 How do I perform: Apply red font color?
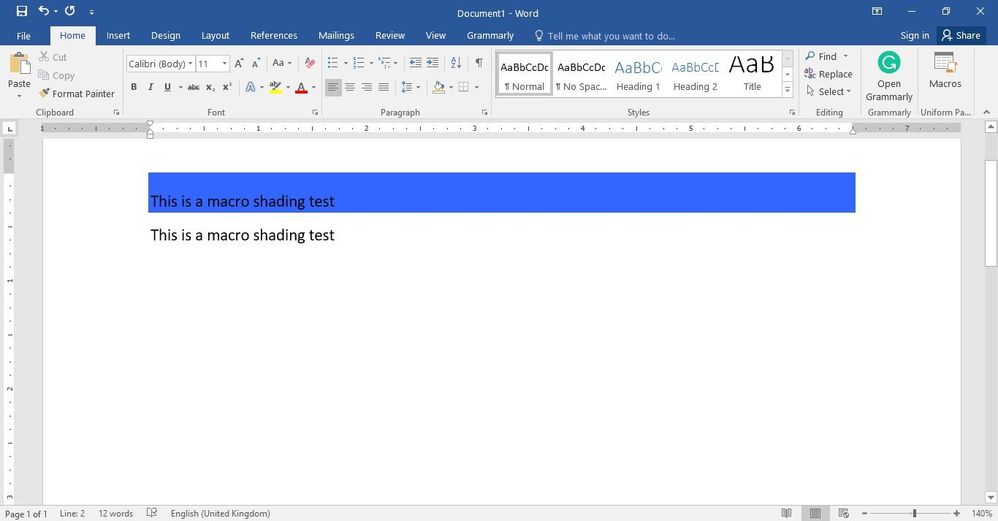[x=302, y=87]
